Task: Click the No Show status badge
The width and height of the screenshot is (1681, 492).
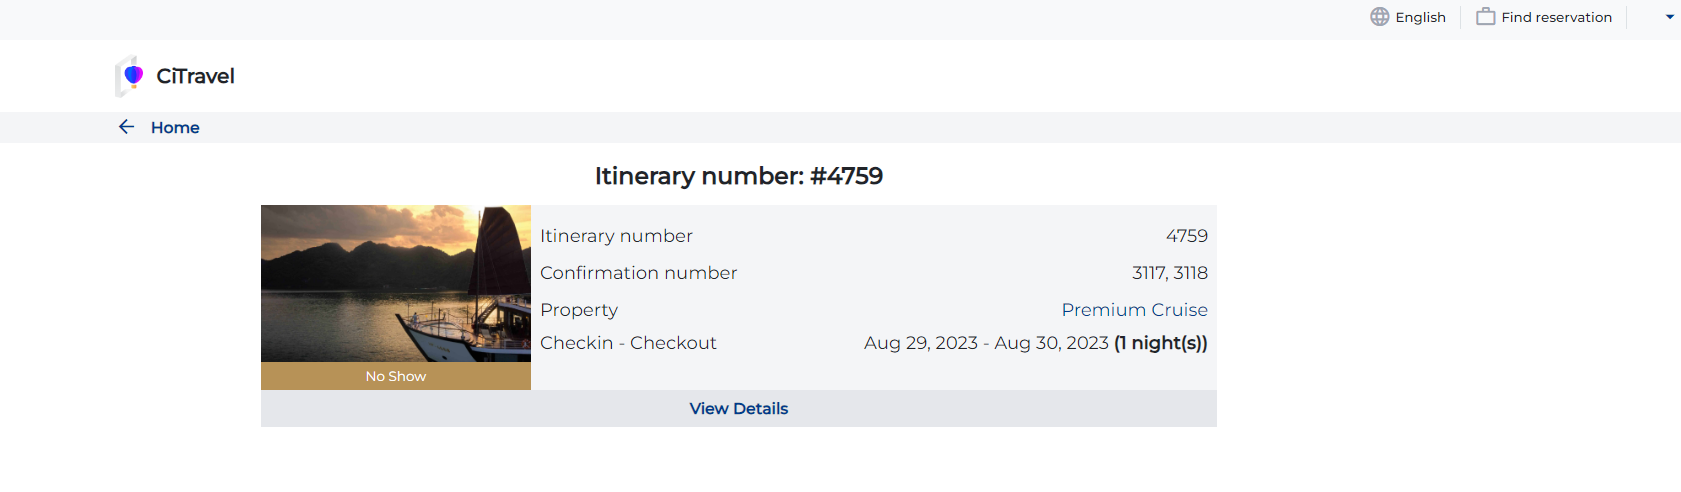Action: tap(396, 376)
